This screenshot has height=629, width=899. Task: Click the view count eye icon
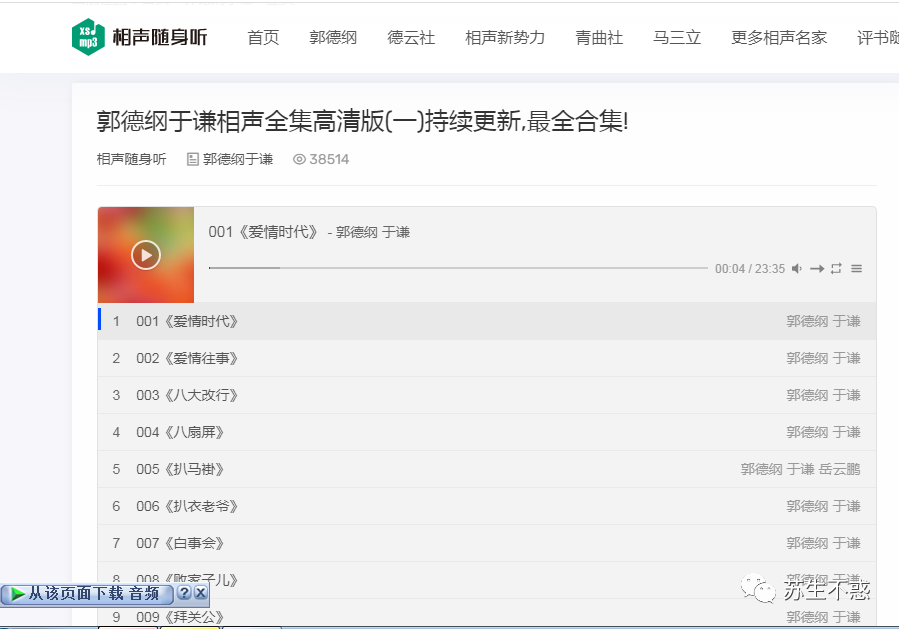coord(299,159)
